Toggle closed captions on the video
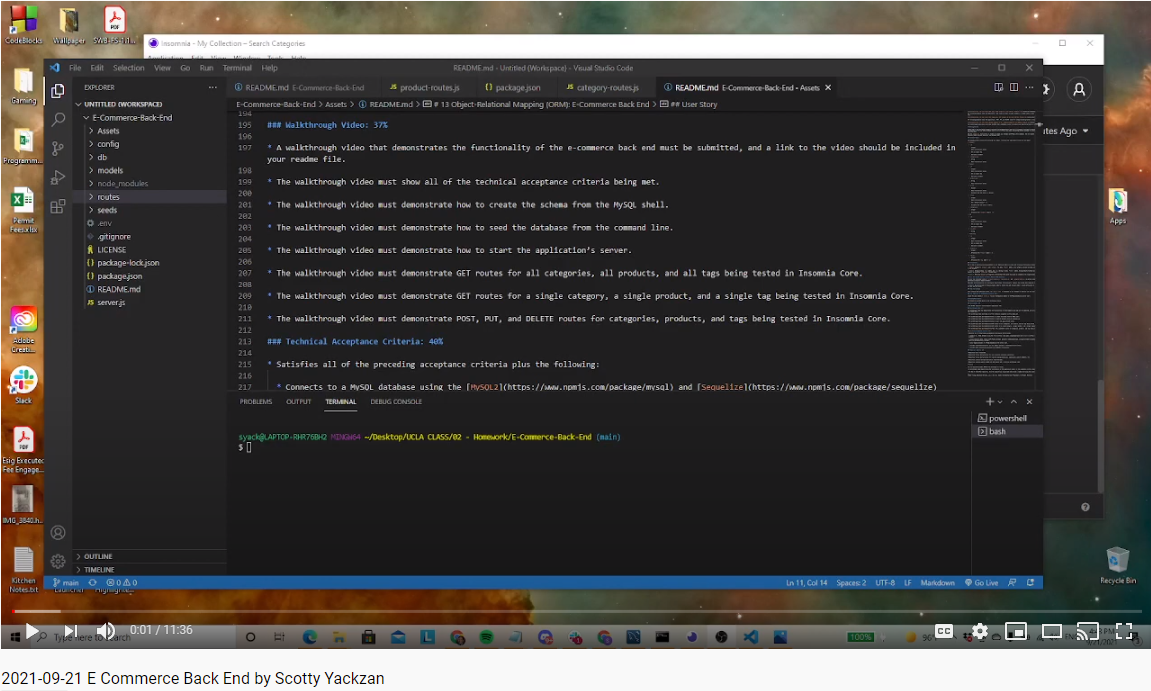Image resolution: width=1151 pixels, height=691 pixels. [x=944, y=631]
